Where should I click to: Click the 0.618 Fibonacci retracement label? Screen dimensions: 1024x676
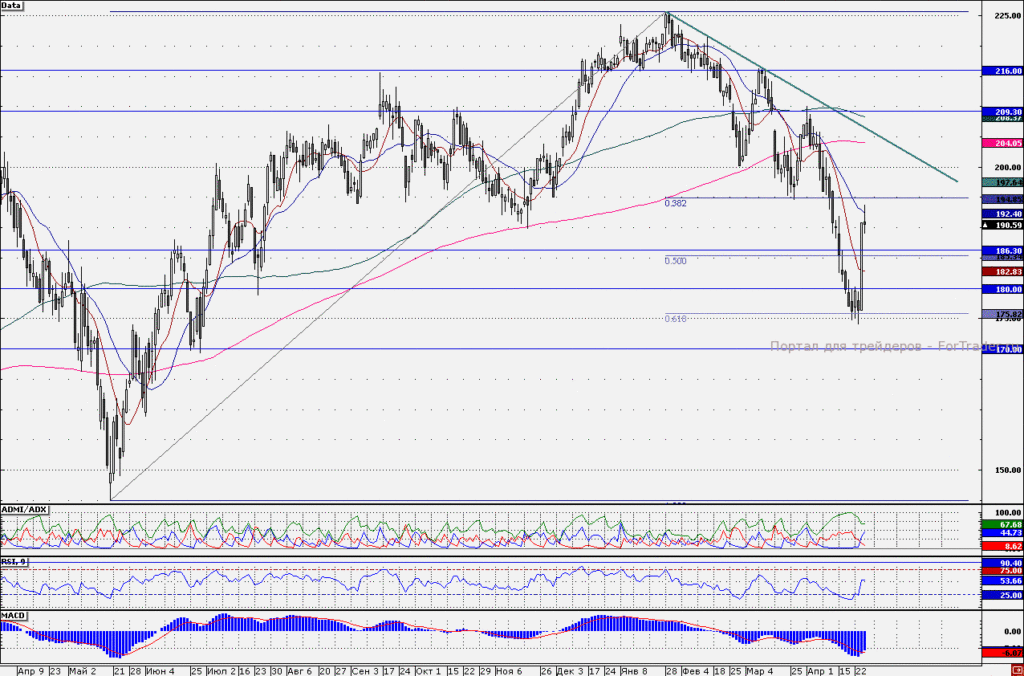click(x=675, y=319)
